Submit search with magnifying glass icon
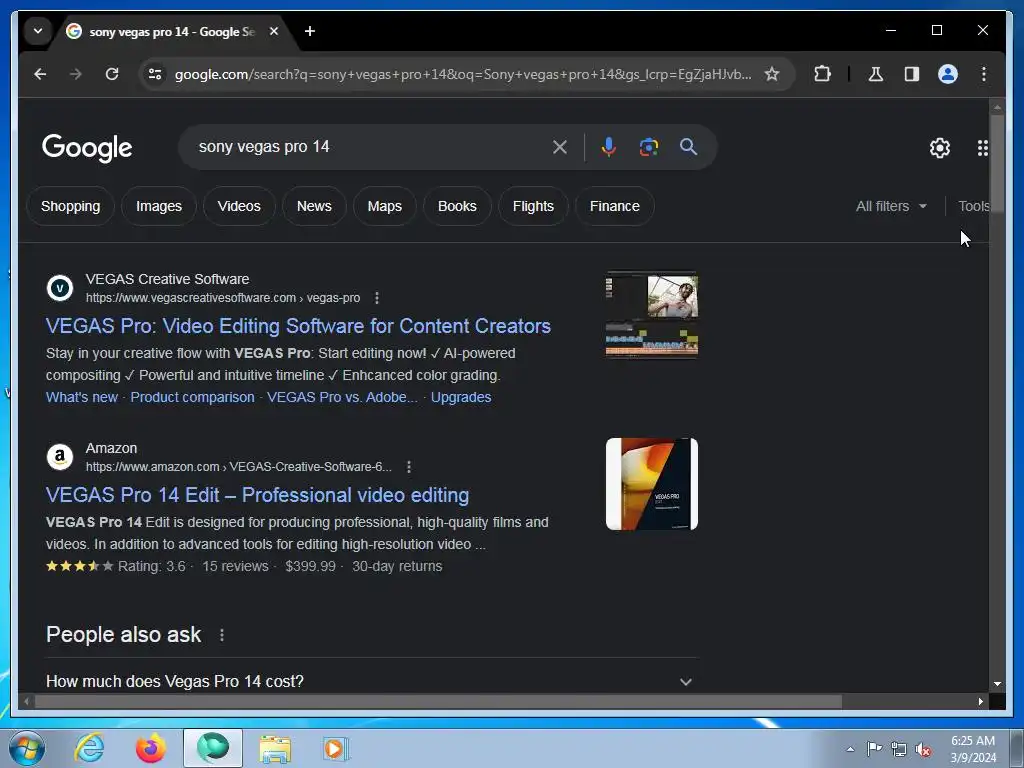This screenshot has height=768, width=1024. [688, 147]
